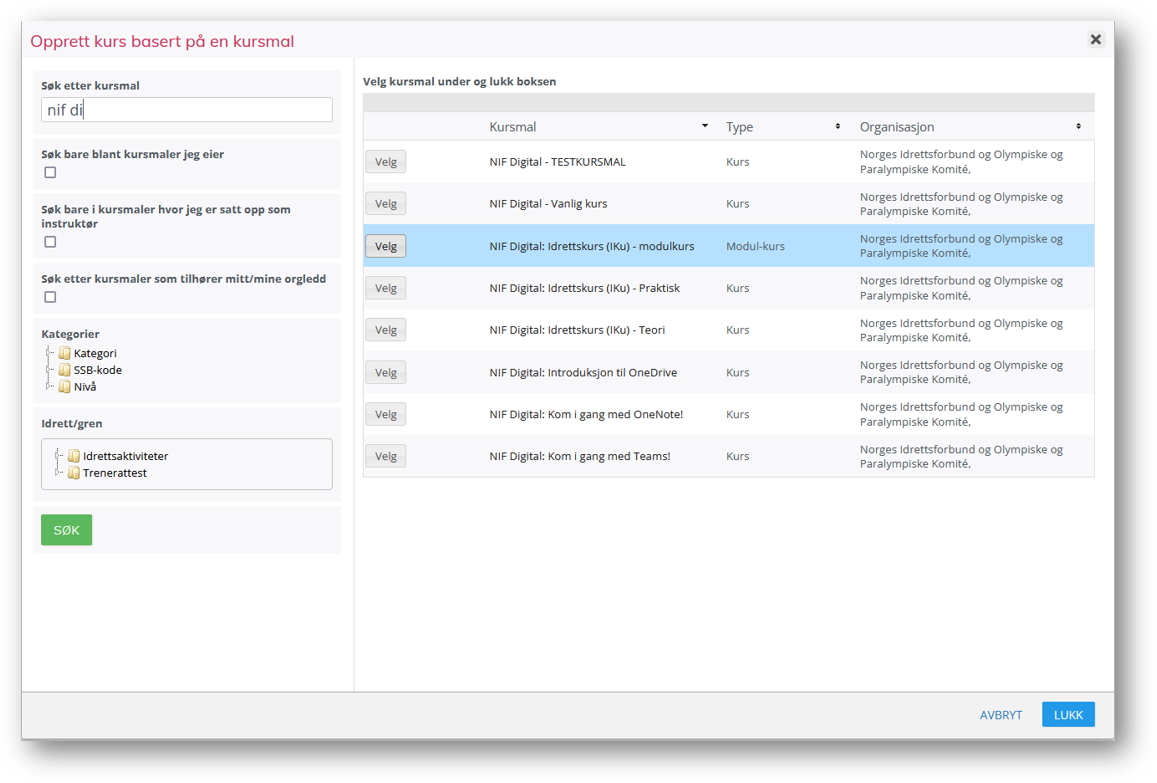Click the Organisasjon cell in the TESTKURSMAL row
Screen dimensions: 1157x783
tap(961, 162)
